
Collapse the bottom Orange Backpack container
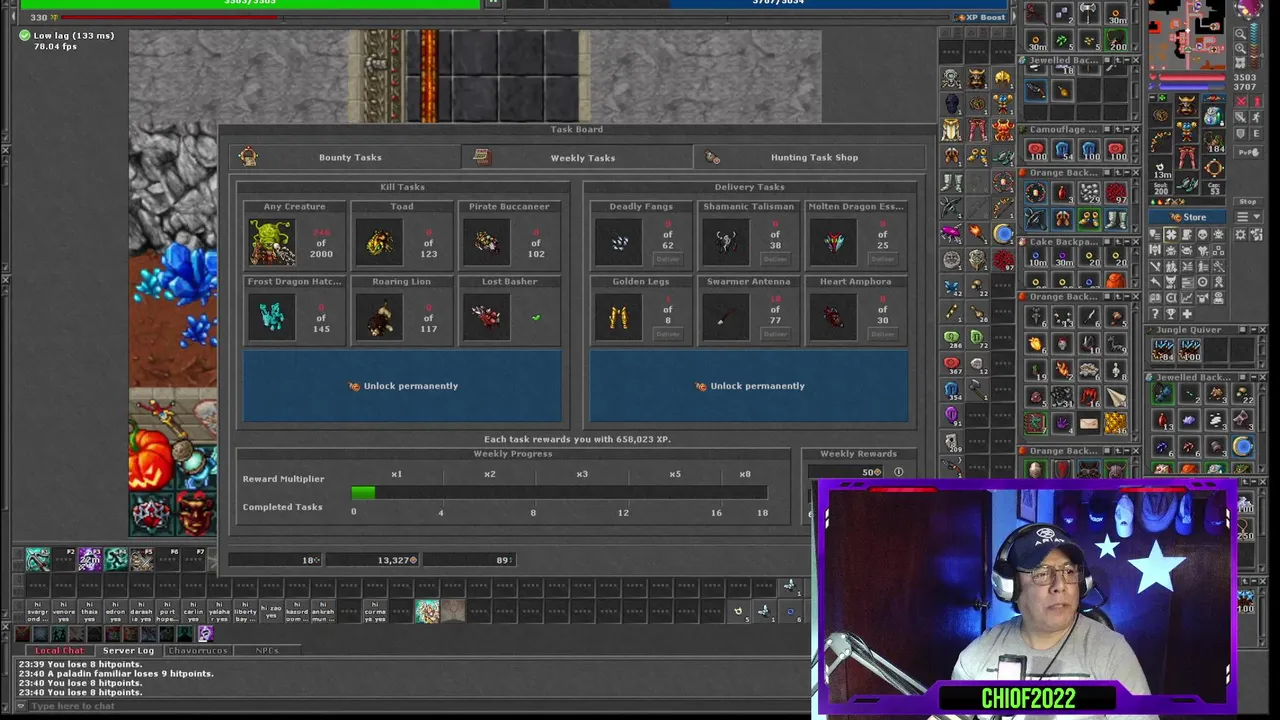1127,451
